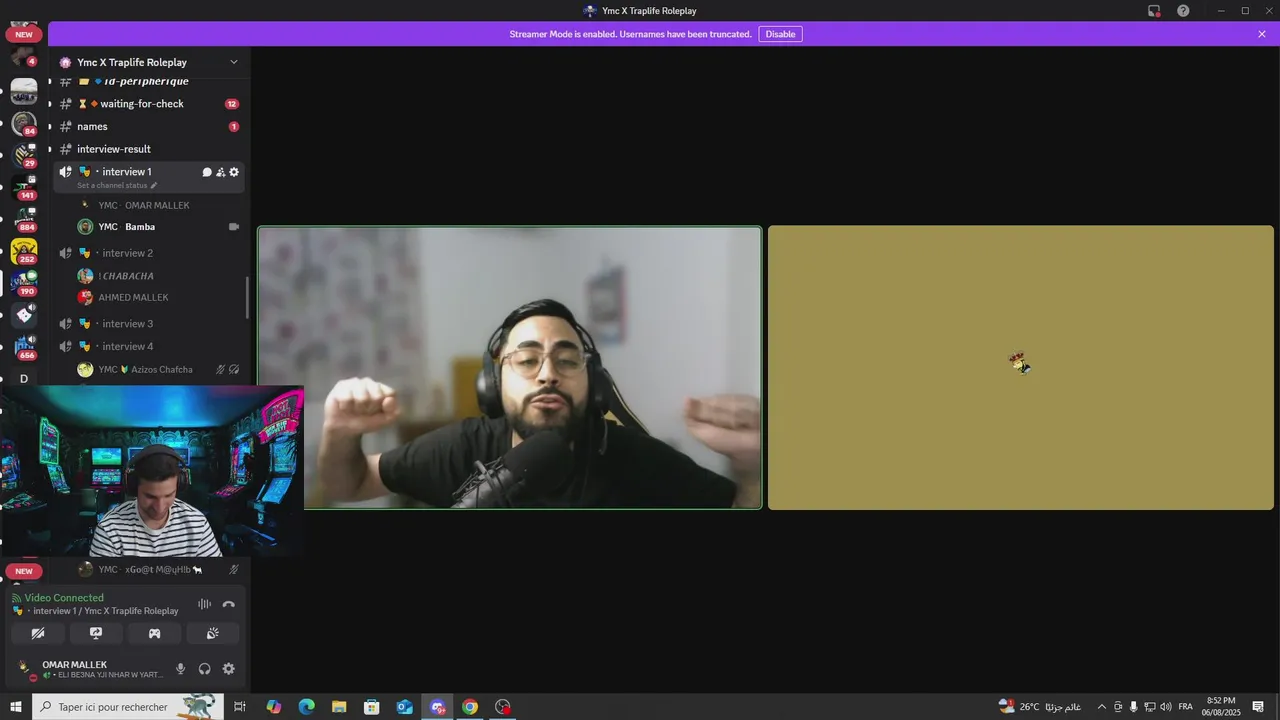Start screen sharing

tap(96, 633)
